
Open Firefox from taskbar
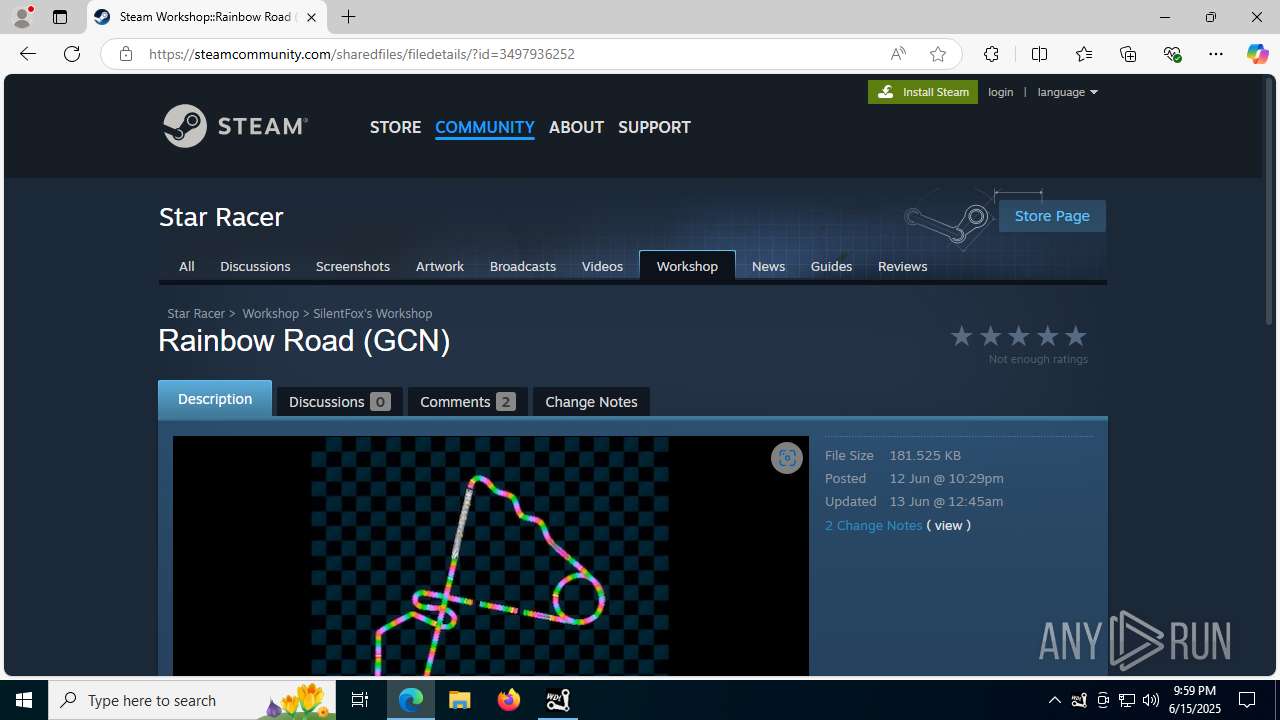coord(509,700)
